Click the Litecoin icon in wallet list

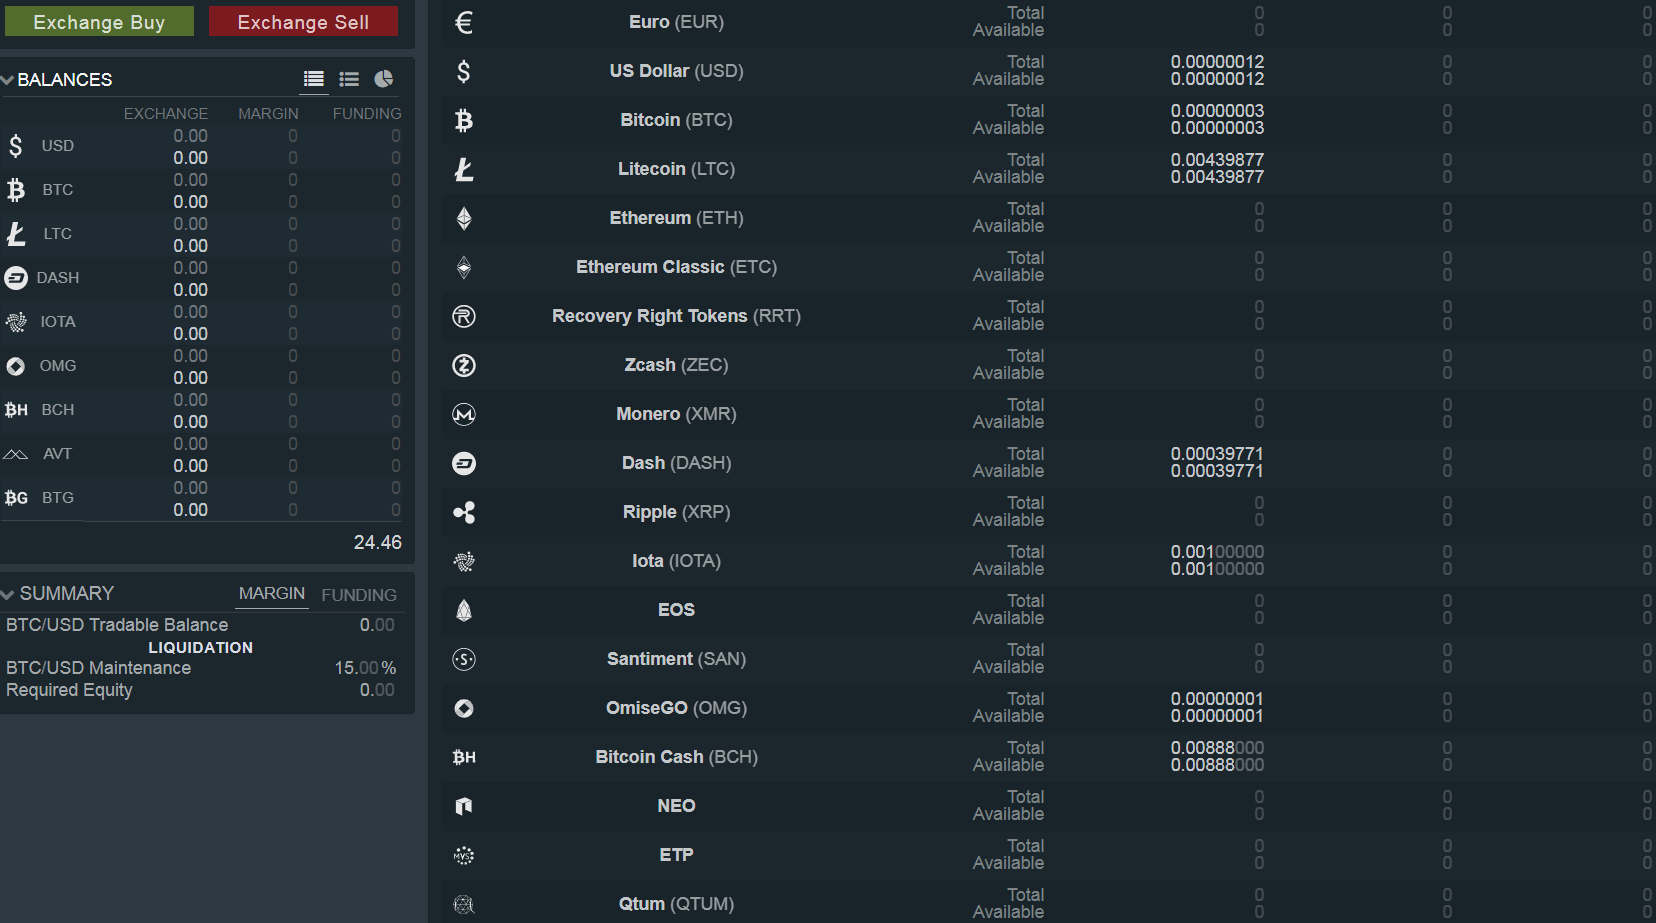(464, 169)
